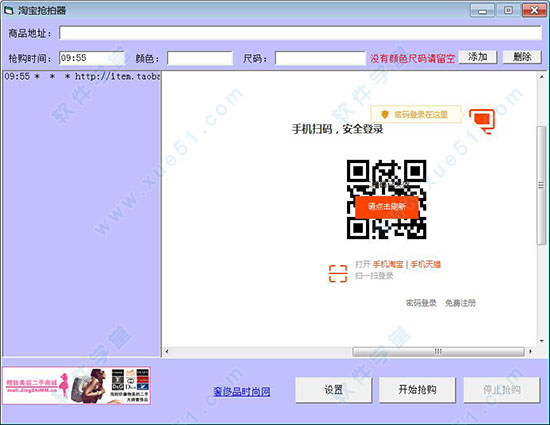This screenshot has width=550, height=425.
Task: Open 设置 settings button
Action: coord(334,390)
